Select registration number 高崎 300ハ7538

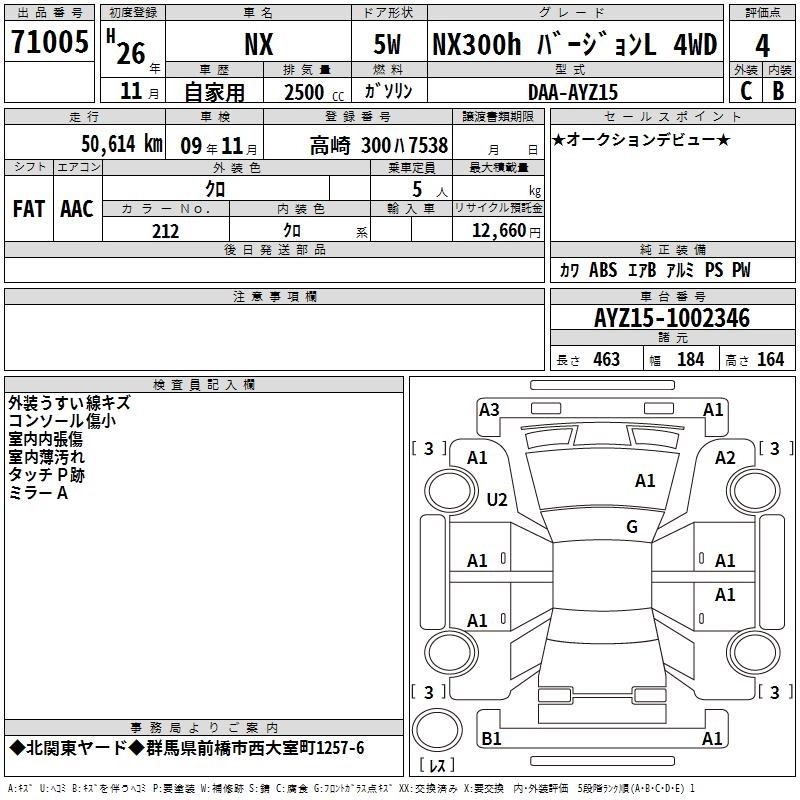click(x=379, y=146)
